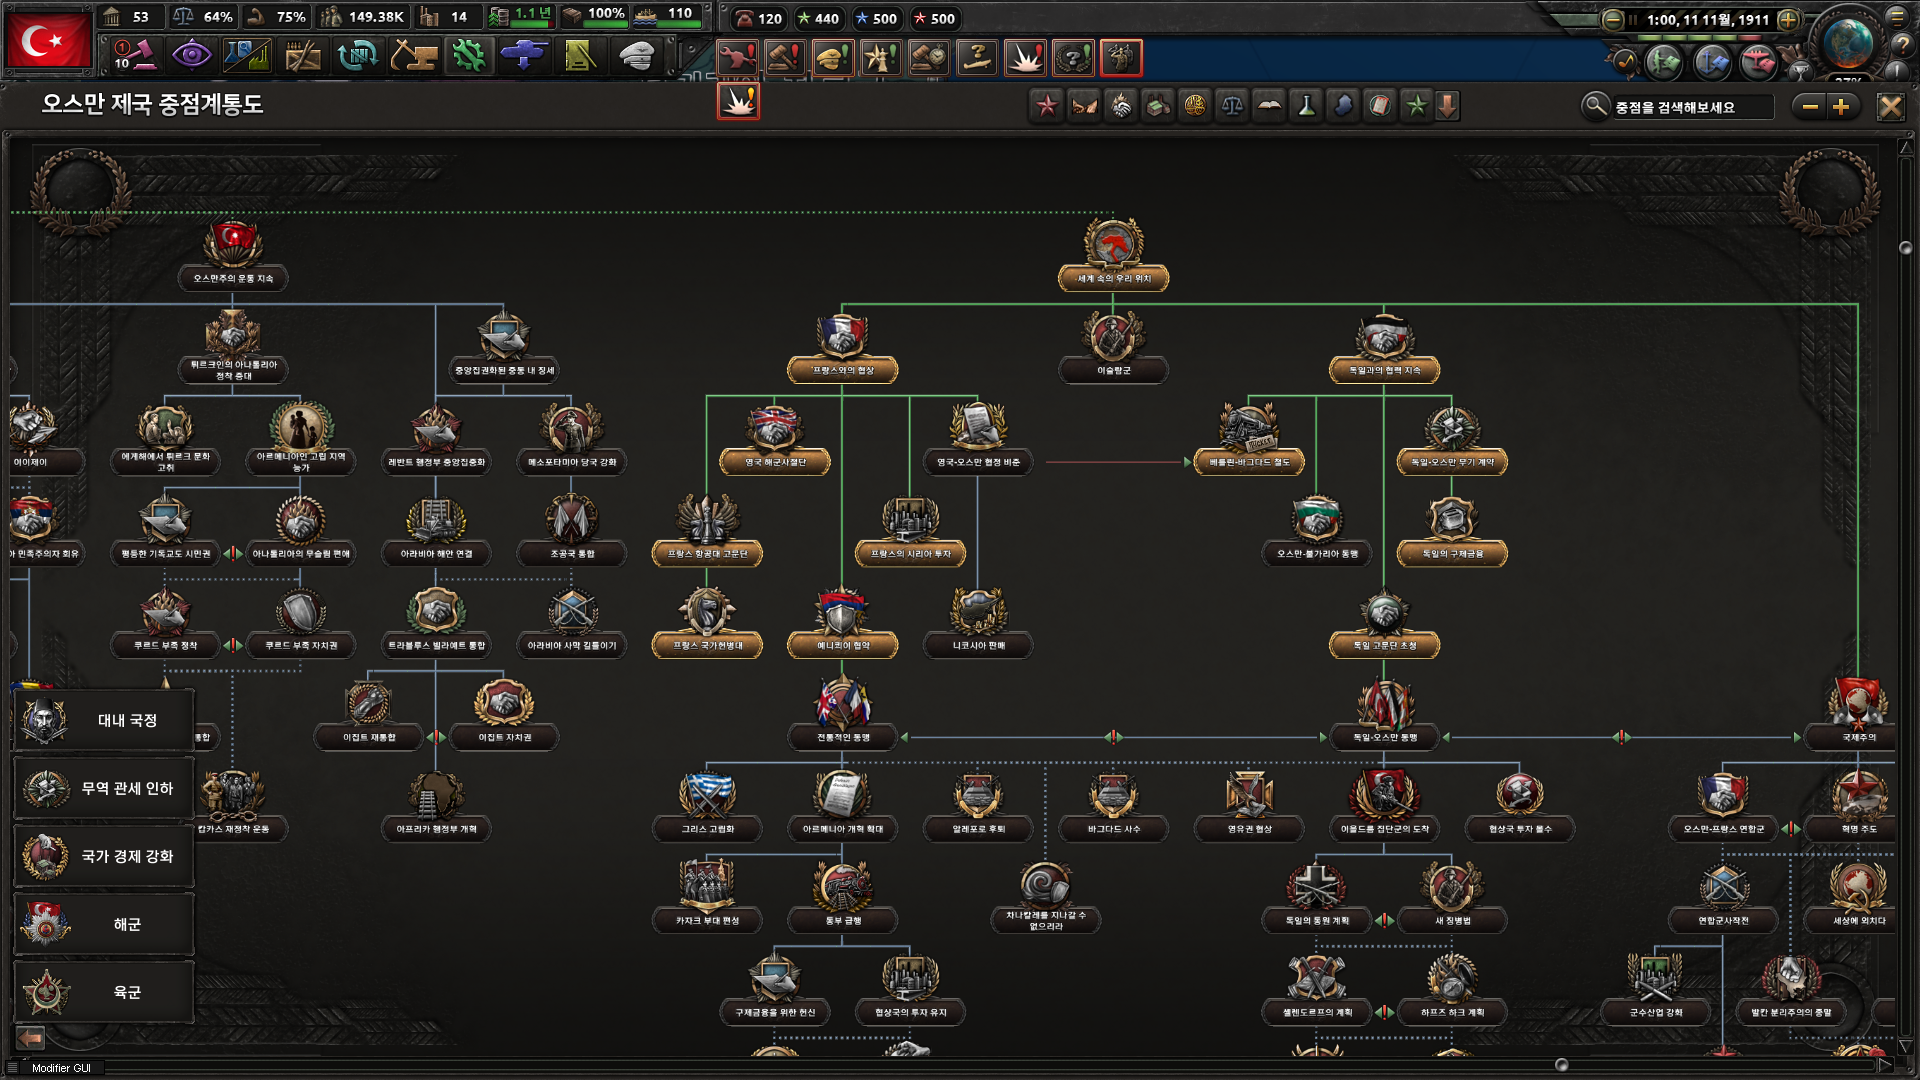Click the red-highlighted soldier alert icon
Image resolution: width=1920 pixels, height=1080 pixels.
[1121, 58]
